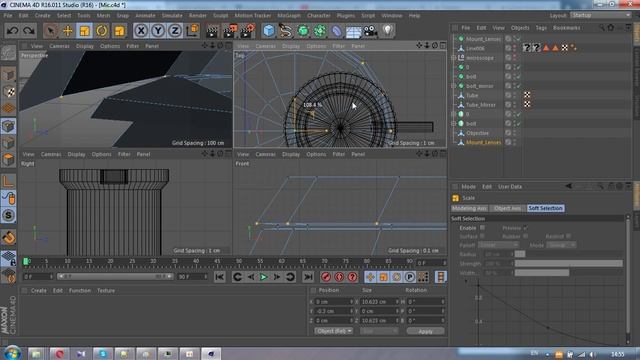
Task: Toggle the Z axis lock
Action: [175, 31]
